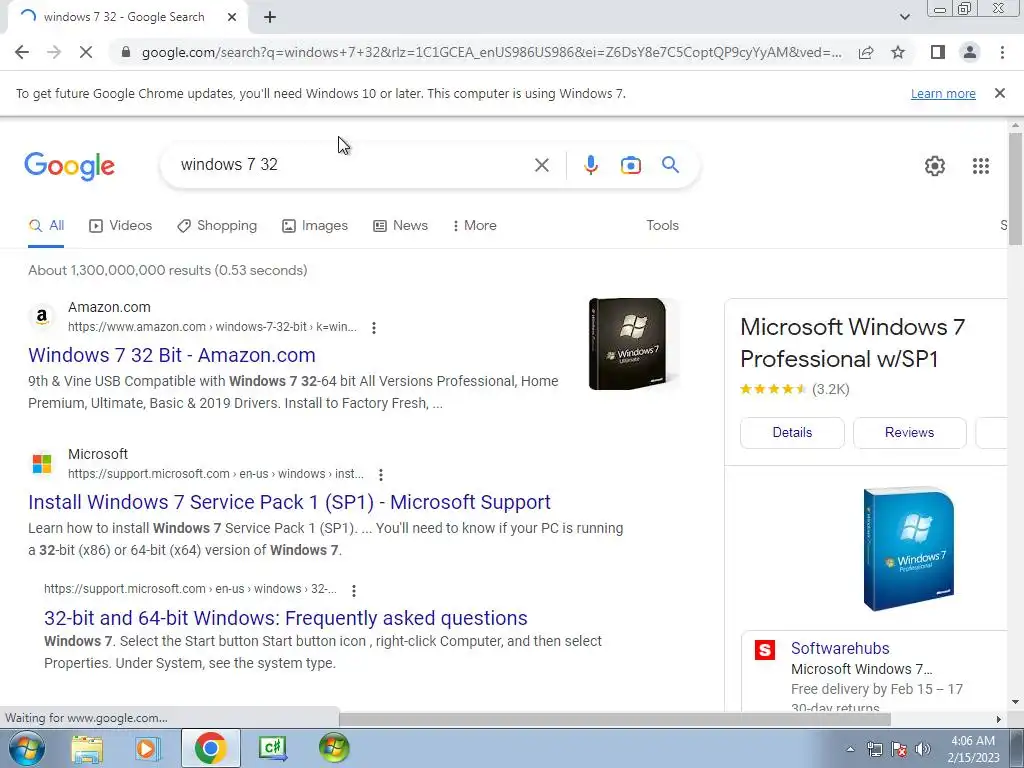Open product Details in the knowledge panel
Viewport: 1024px width, 768px height.
click(x=792, y=432)
